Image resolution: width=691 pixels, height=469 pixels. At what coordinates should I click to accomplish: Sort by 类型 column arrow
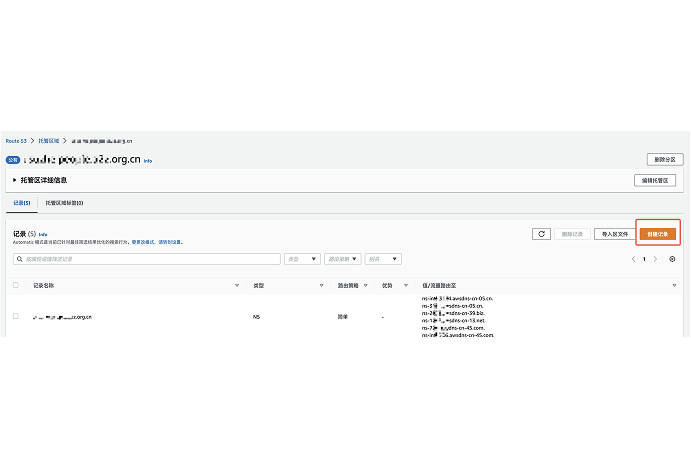(321, 285)
